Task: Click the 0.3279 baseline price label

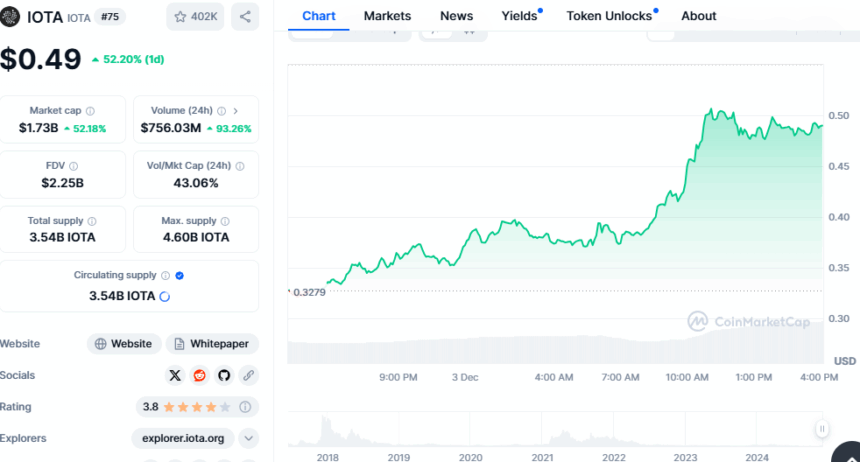Action: pos(309,292)
